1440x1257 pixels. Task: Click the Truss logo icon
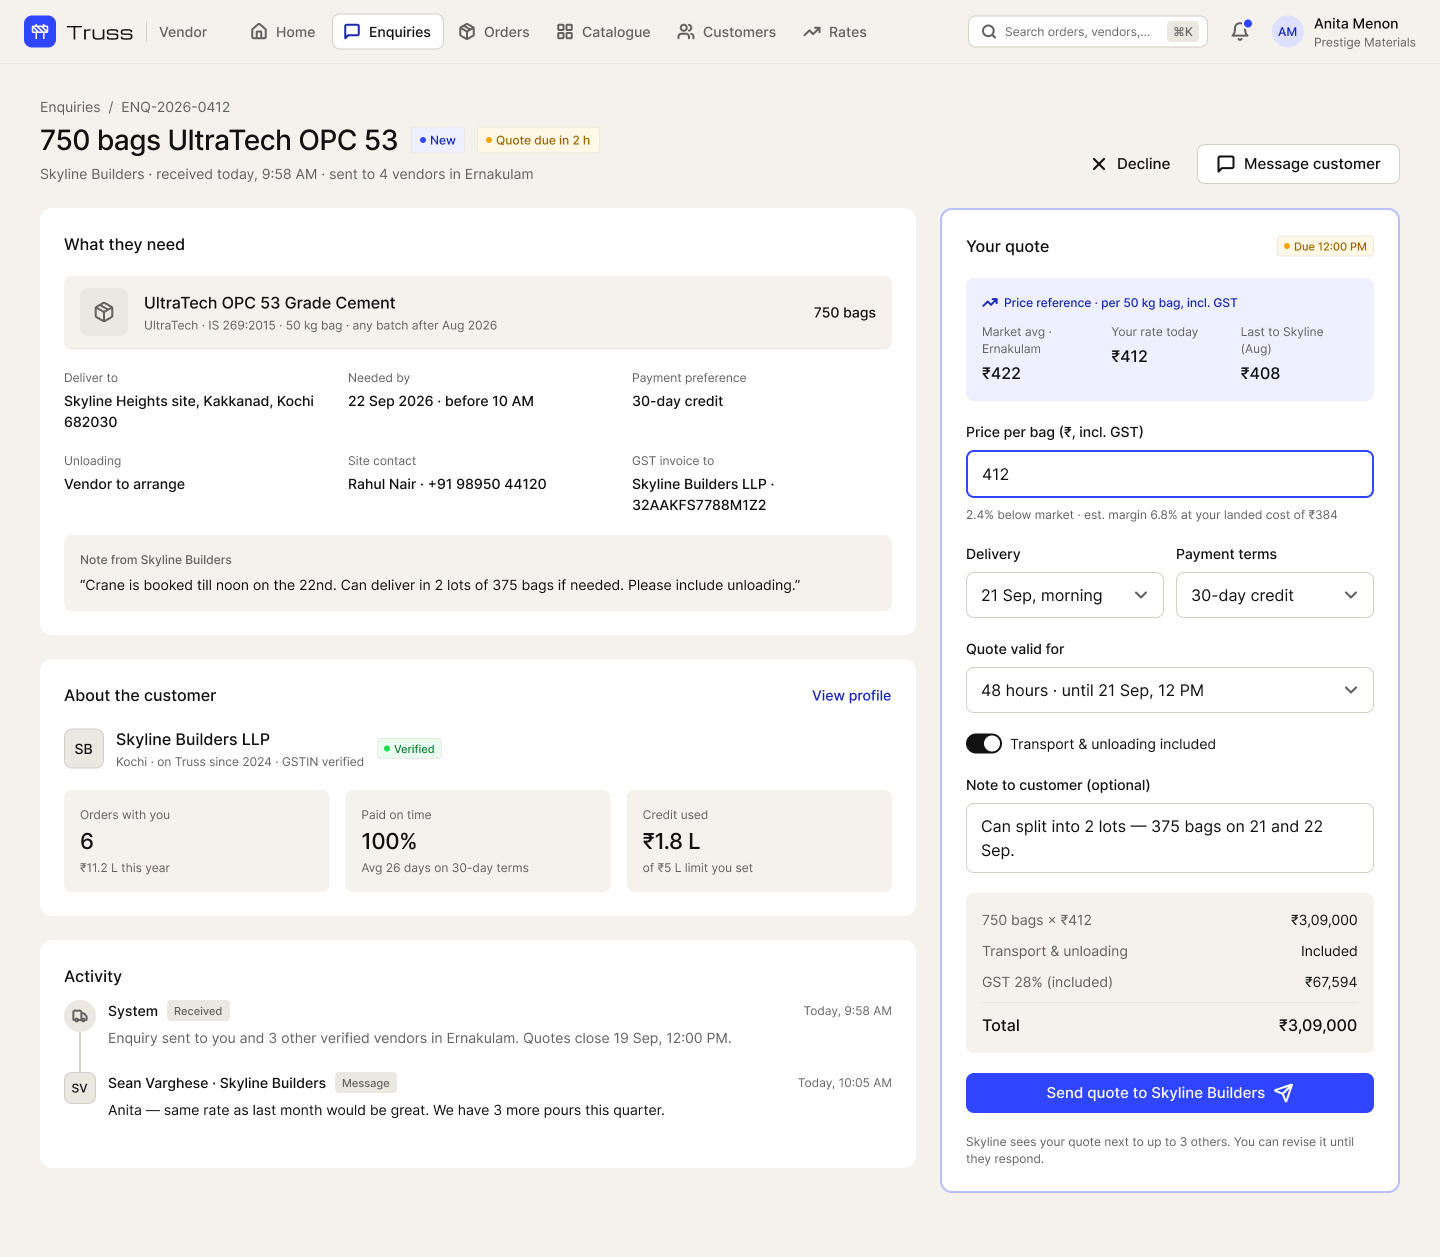pos(40,32)
